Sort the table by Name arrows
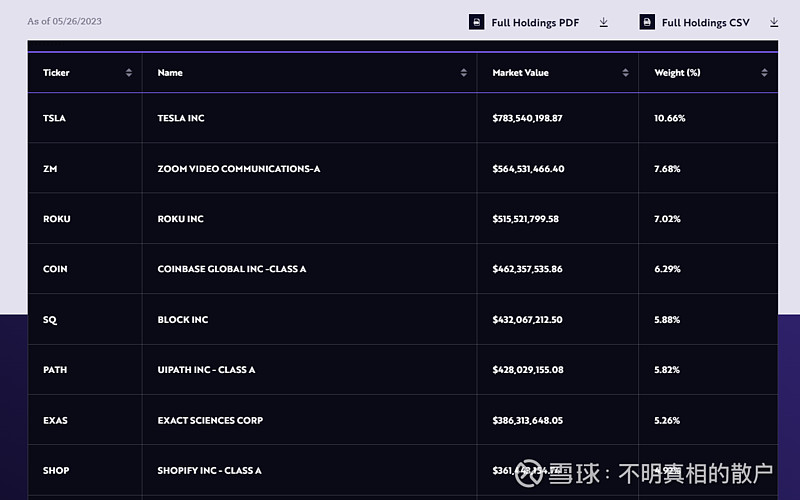Image resolution: width=800 pixels, height=500 pixels. [464, 72]
